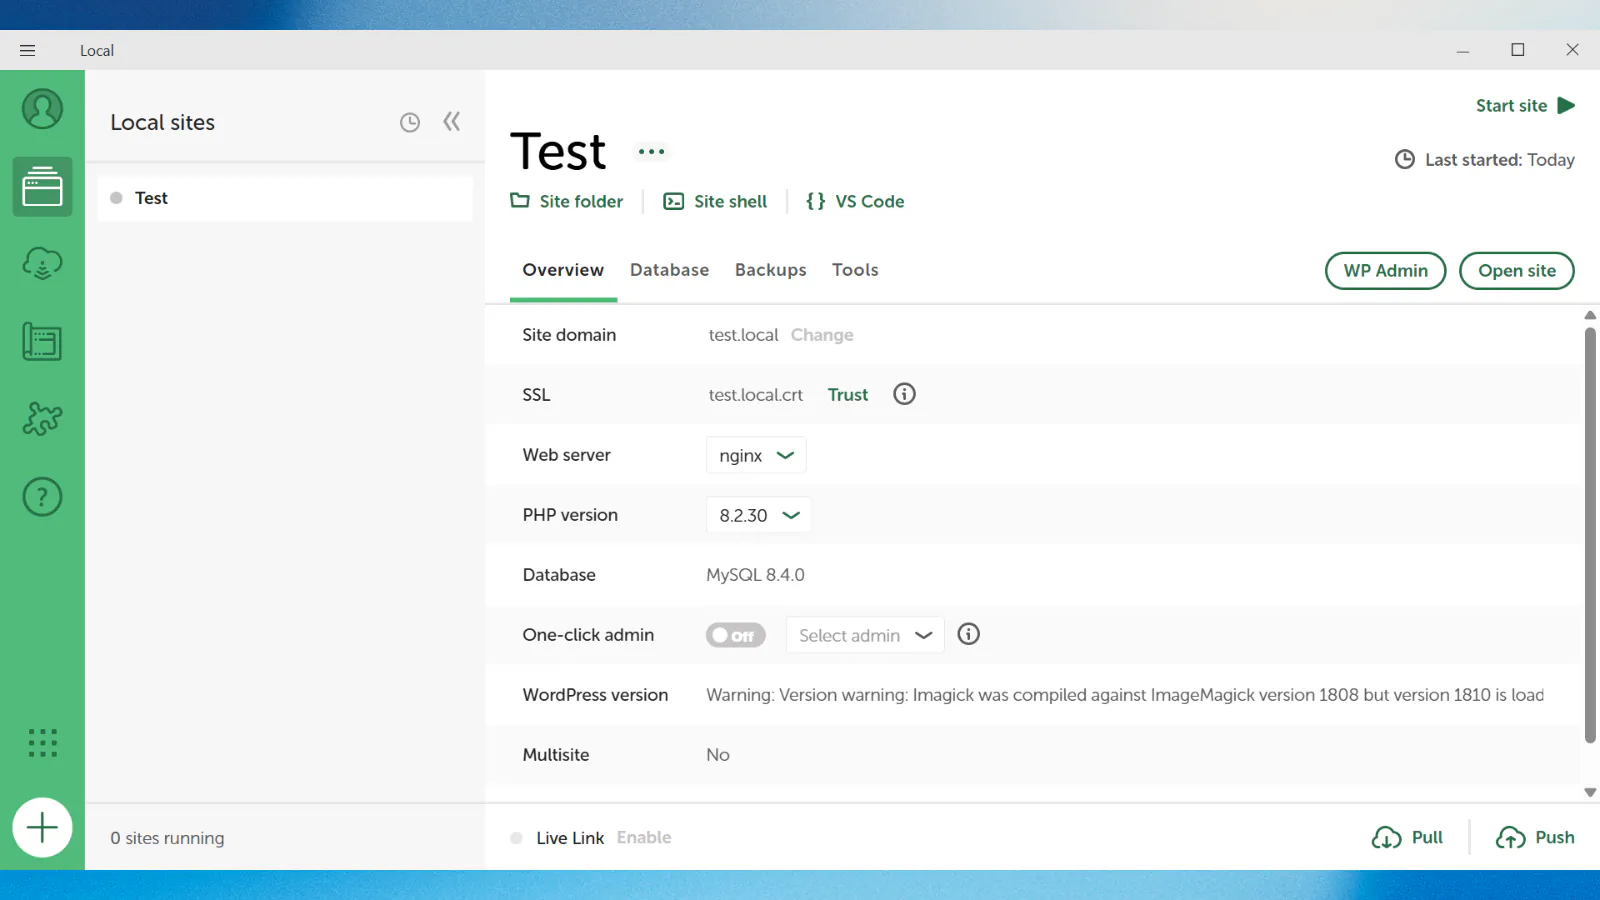The width and height of the screenshot is (1600, 900).
Task: Open the nine-dot grid apps icon
Action: [42, 743]
